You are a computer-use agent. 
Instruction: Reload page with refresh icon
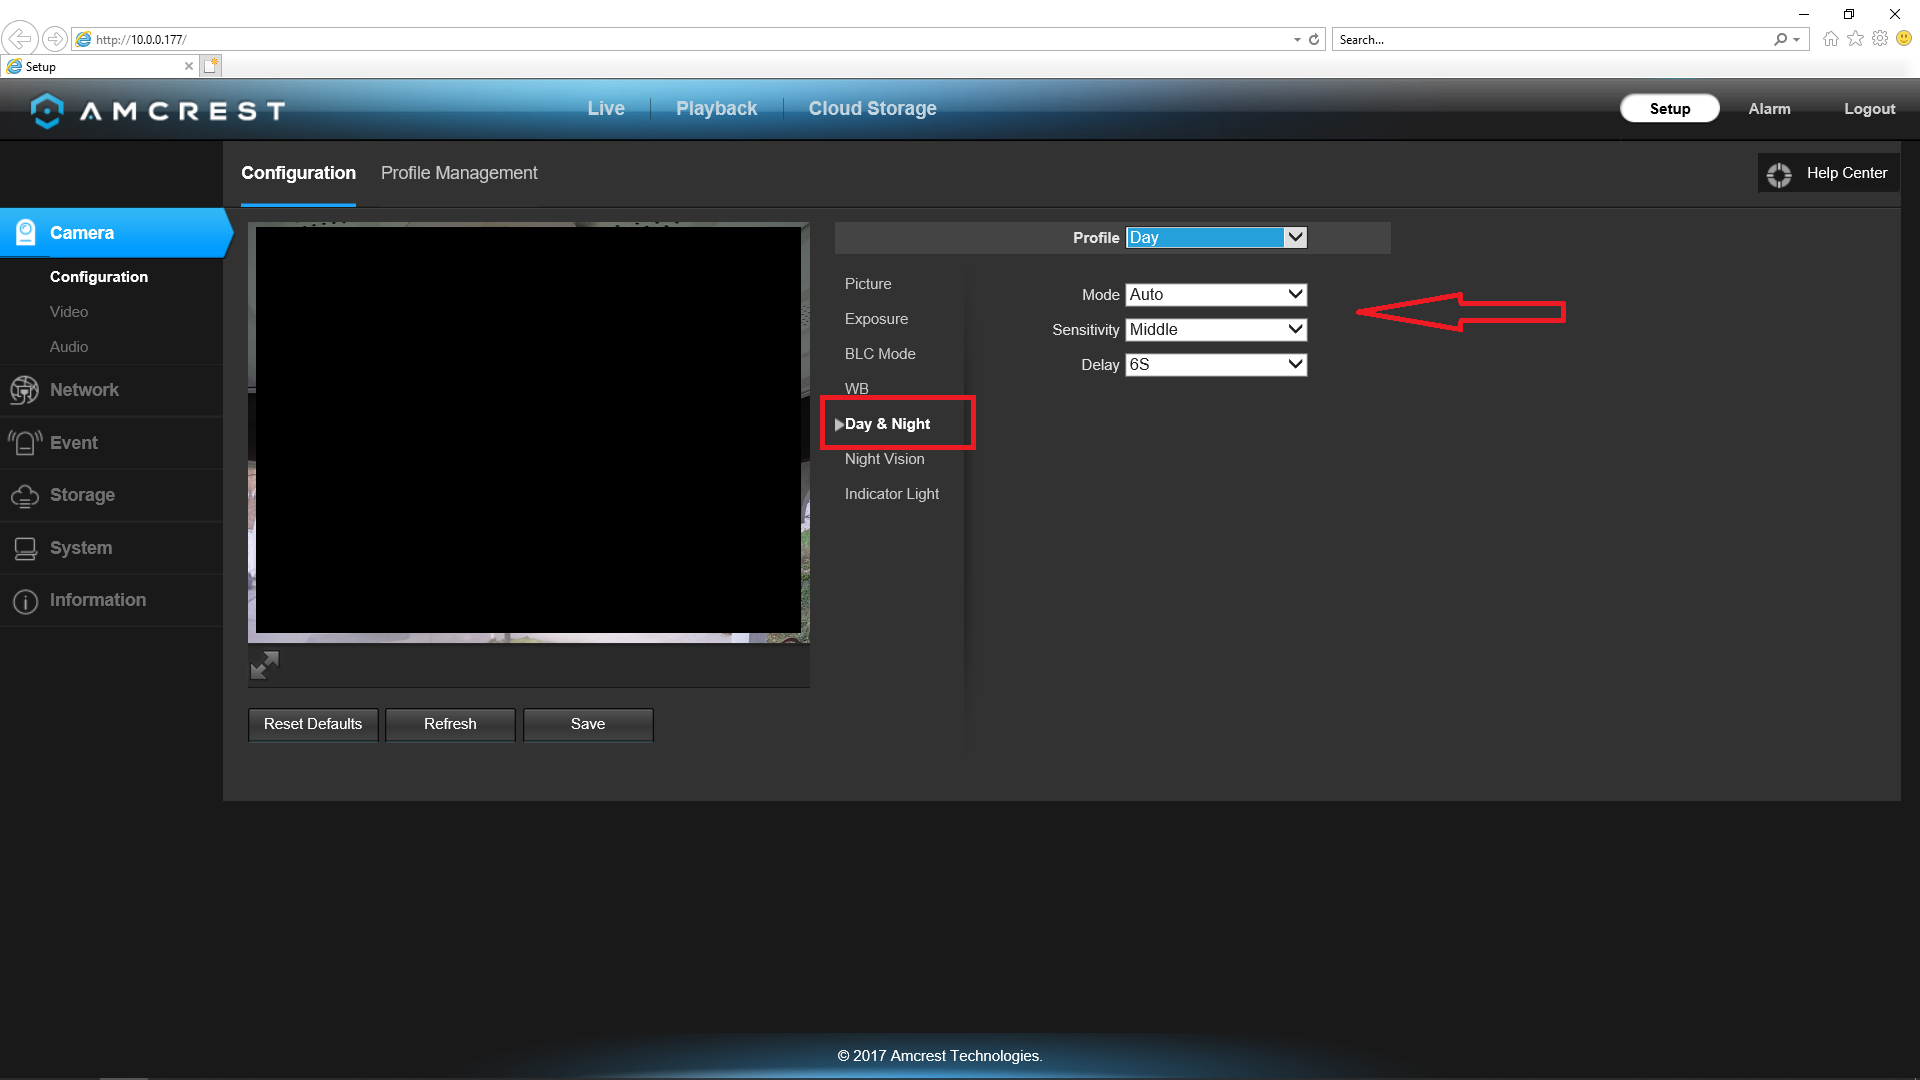(x=1314, y=39)
